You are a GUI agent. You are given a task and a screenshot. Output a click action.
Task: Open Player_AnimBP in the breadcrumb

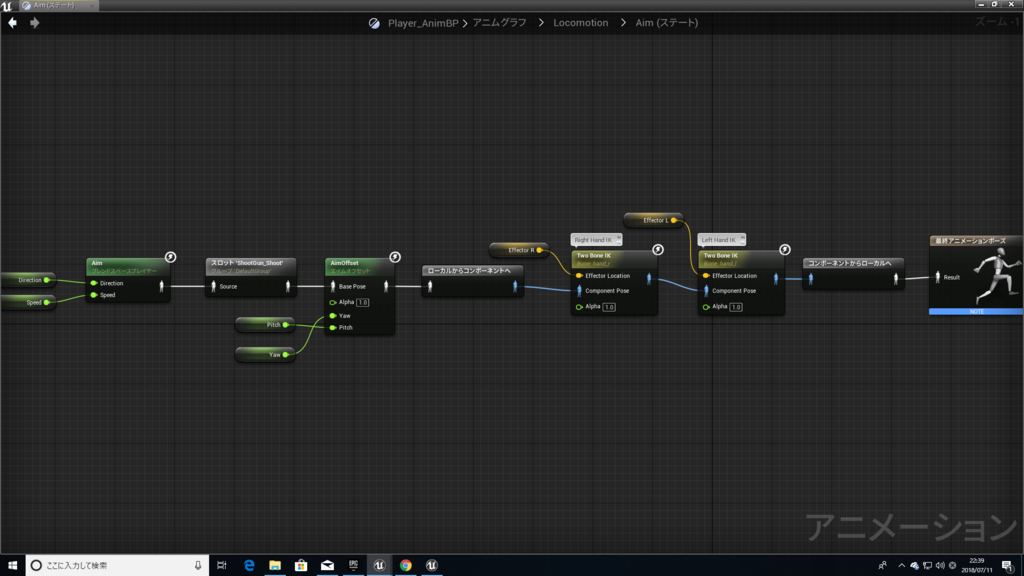click(423, 23)
